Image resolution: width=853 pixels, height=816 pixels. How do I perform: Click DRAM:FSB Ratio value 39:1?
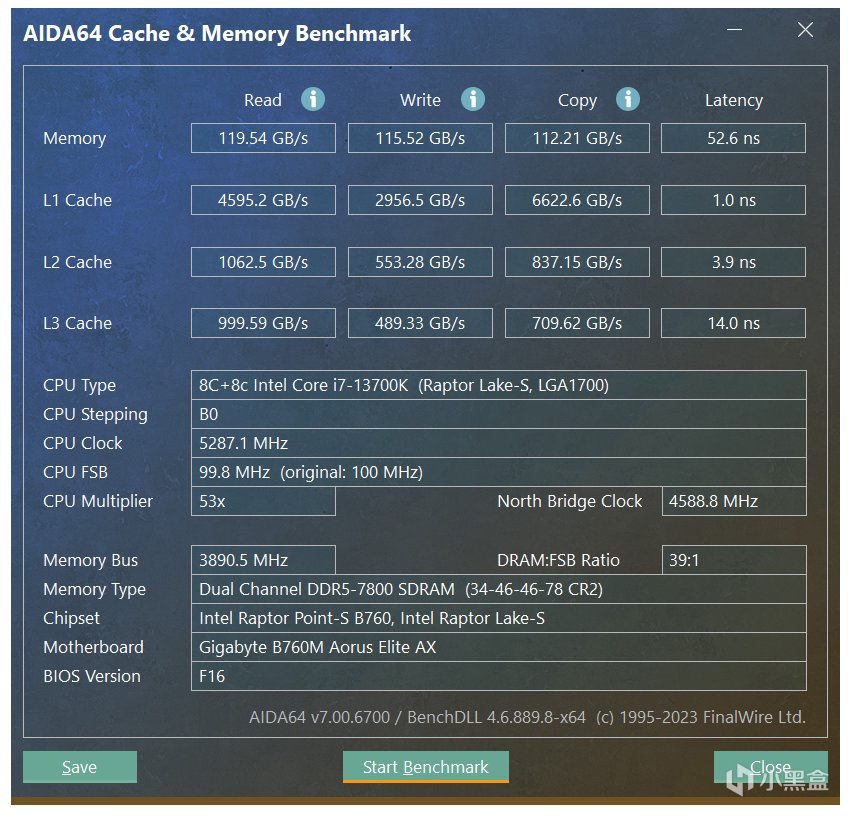pyautogui.click(x=734, y=560)
